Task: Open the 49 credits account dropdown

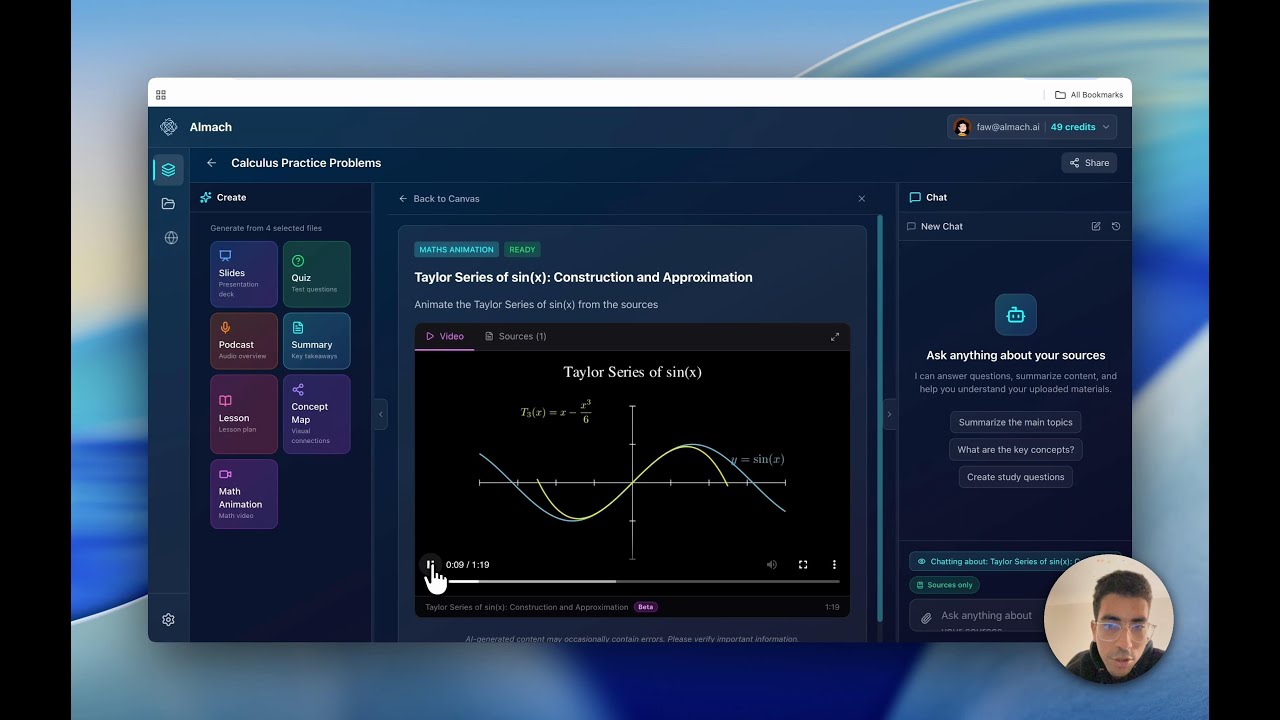Action: (x=1080, y=127)
